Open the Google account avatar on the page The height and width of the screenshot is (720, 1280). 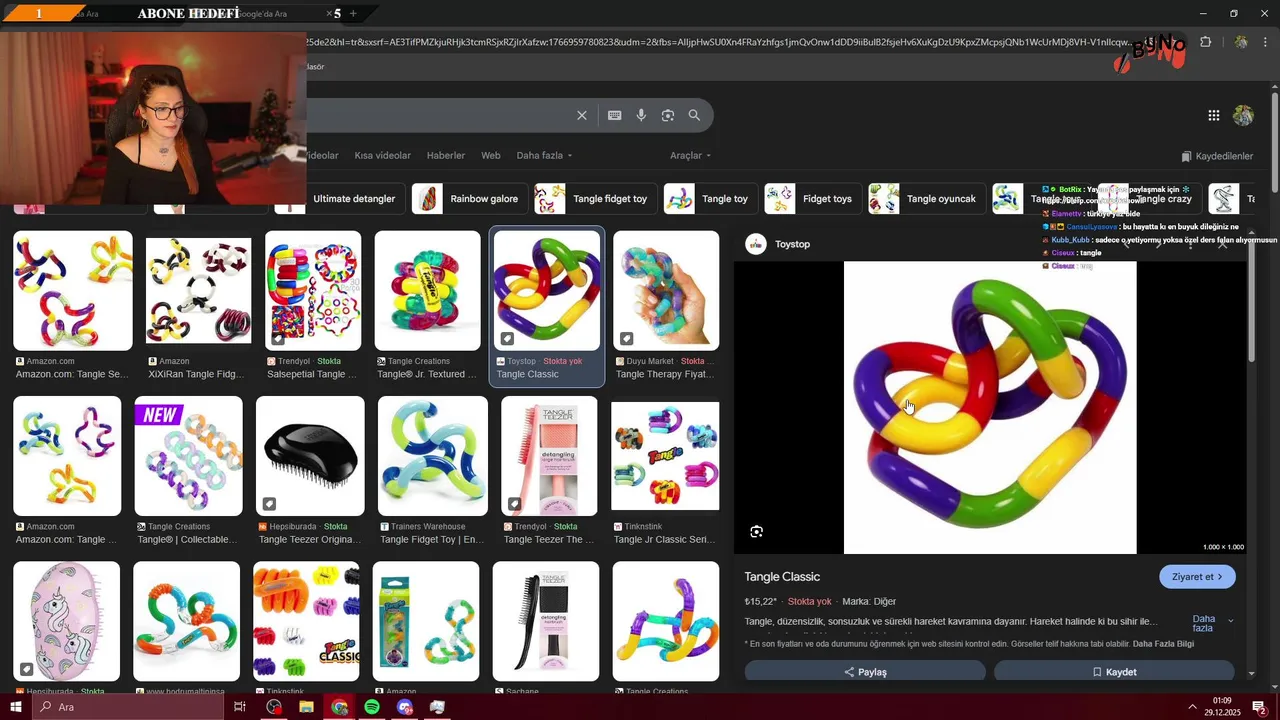pyautogui.click(x=1243, y=116)
